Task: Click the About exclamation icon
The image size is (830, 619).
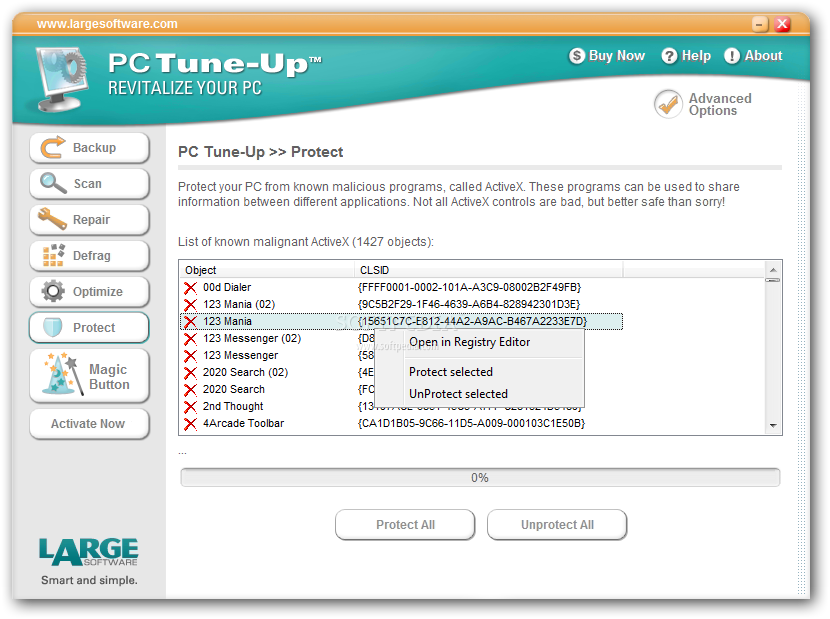Action: [732, 56]
